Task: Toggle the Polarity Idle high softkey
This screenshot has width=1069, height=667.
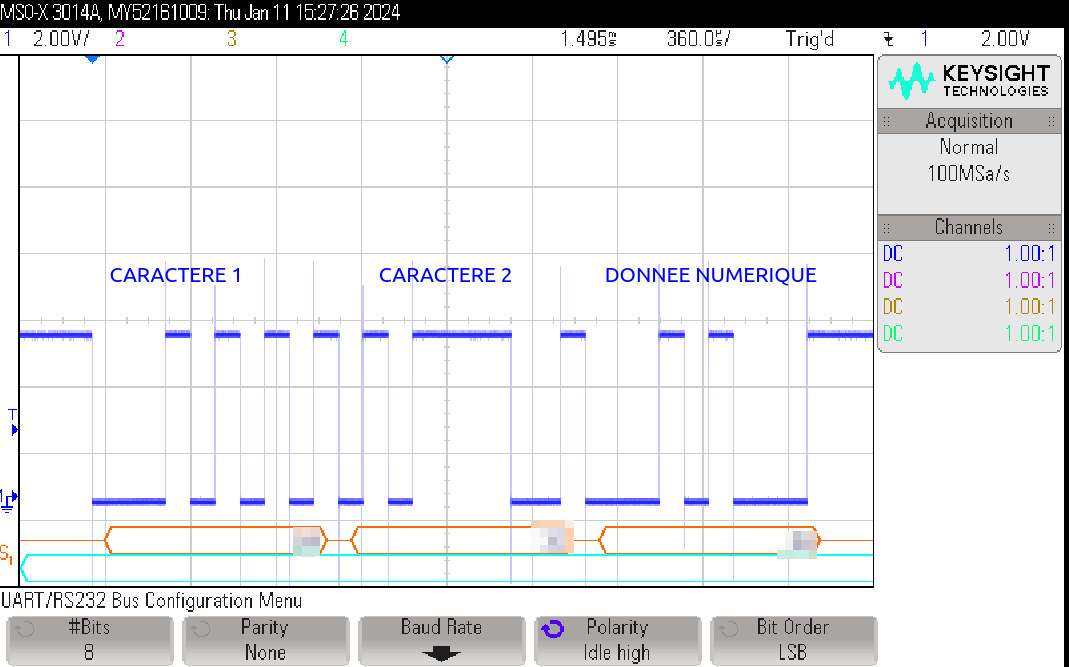Action: 616,640
